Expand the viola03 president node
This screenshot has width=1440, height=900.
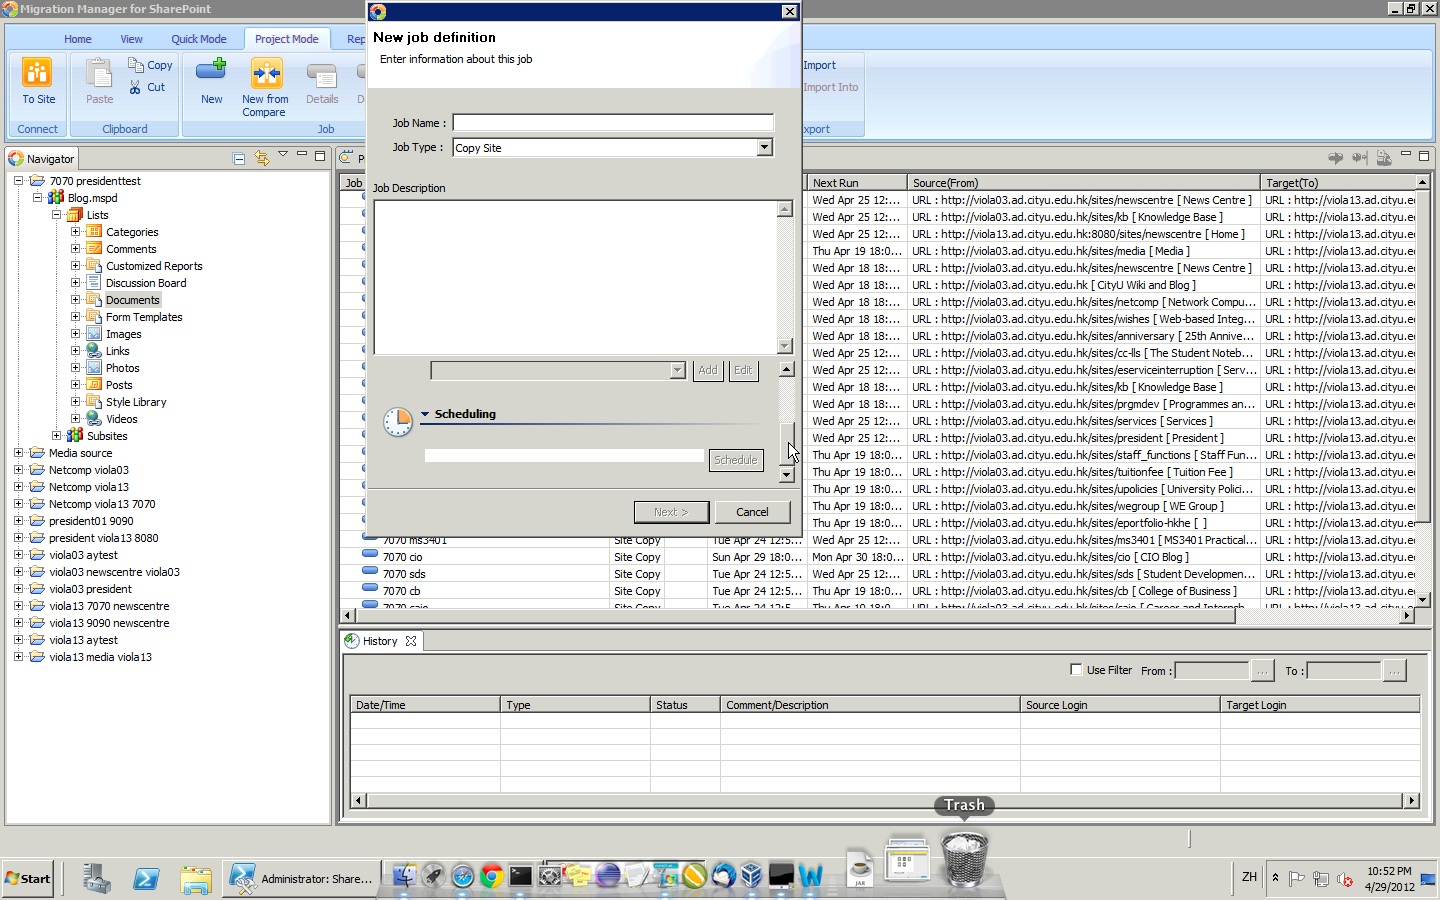point(18,589)
